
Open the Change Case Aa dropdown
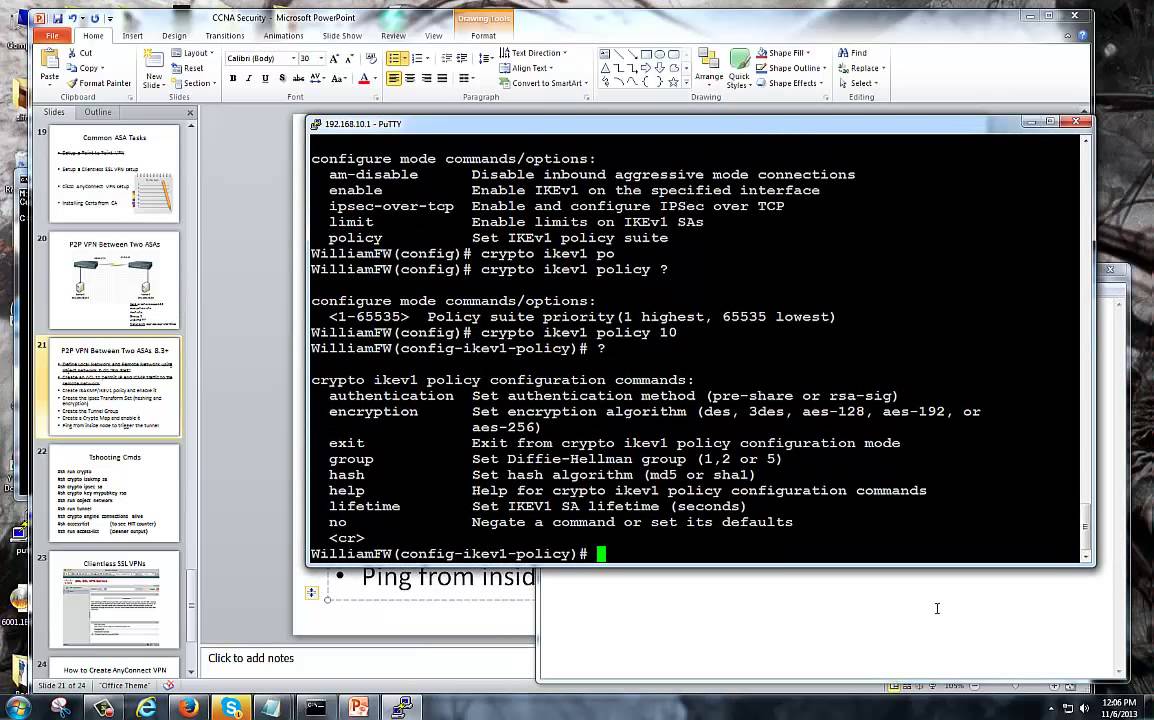pos(339,78)
